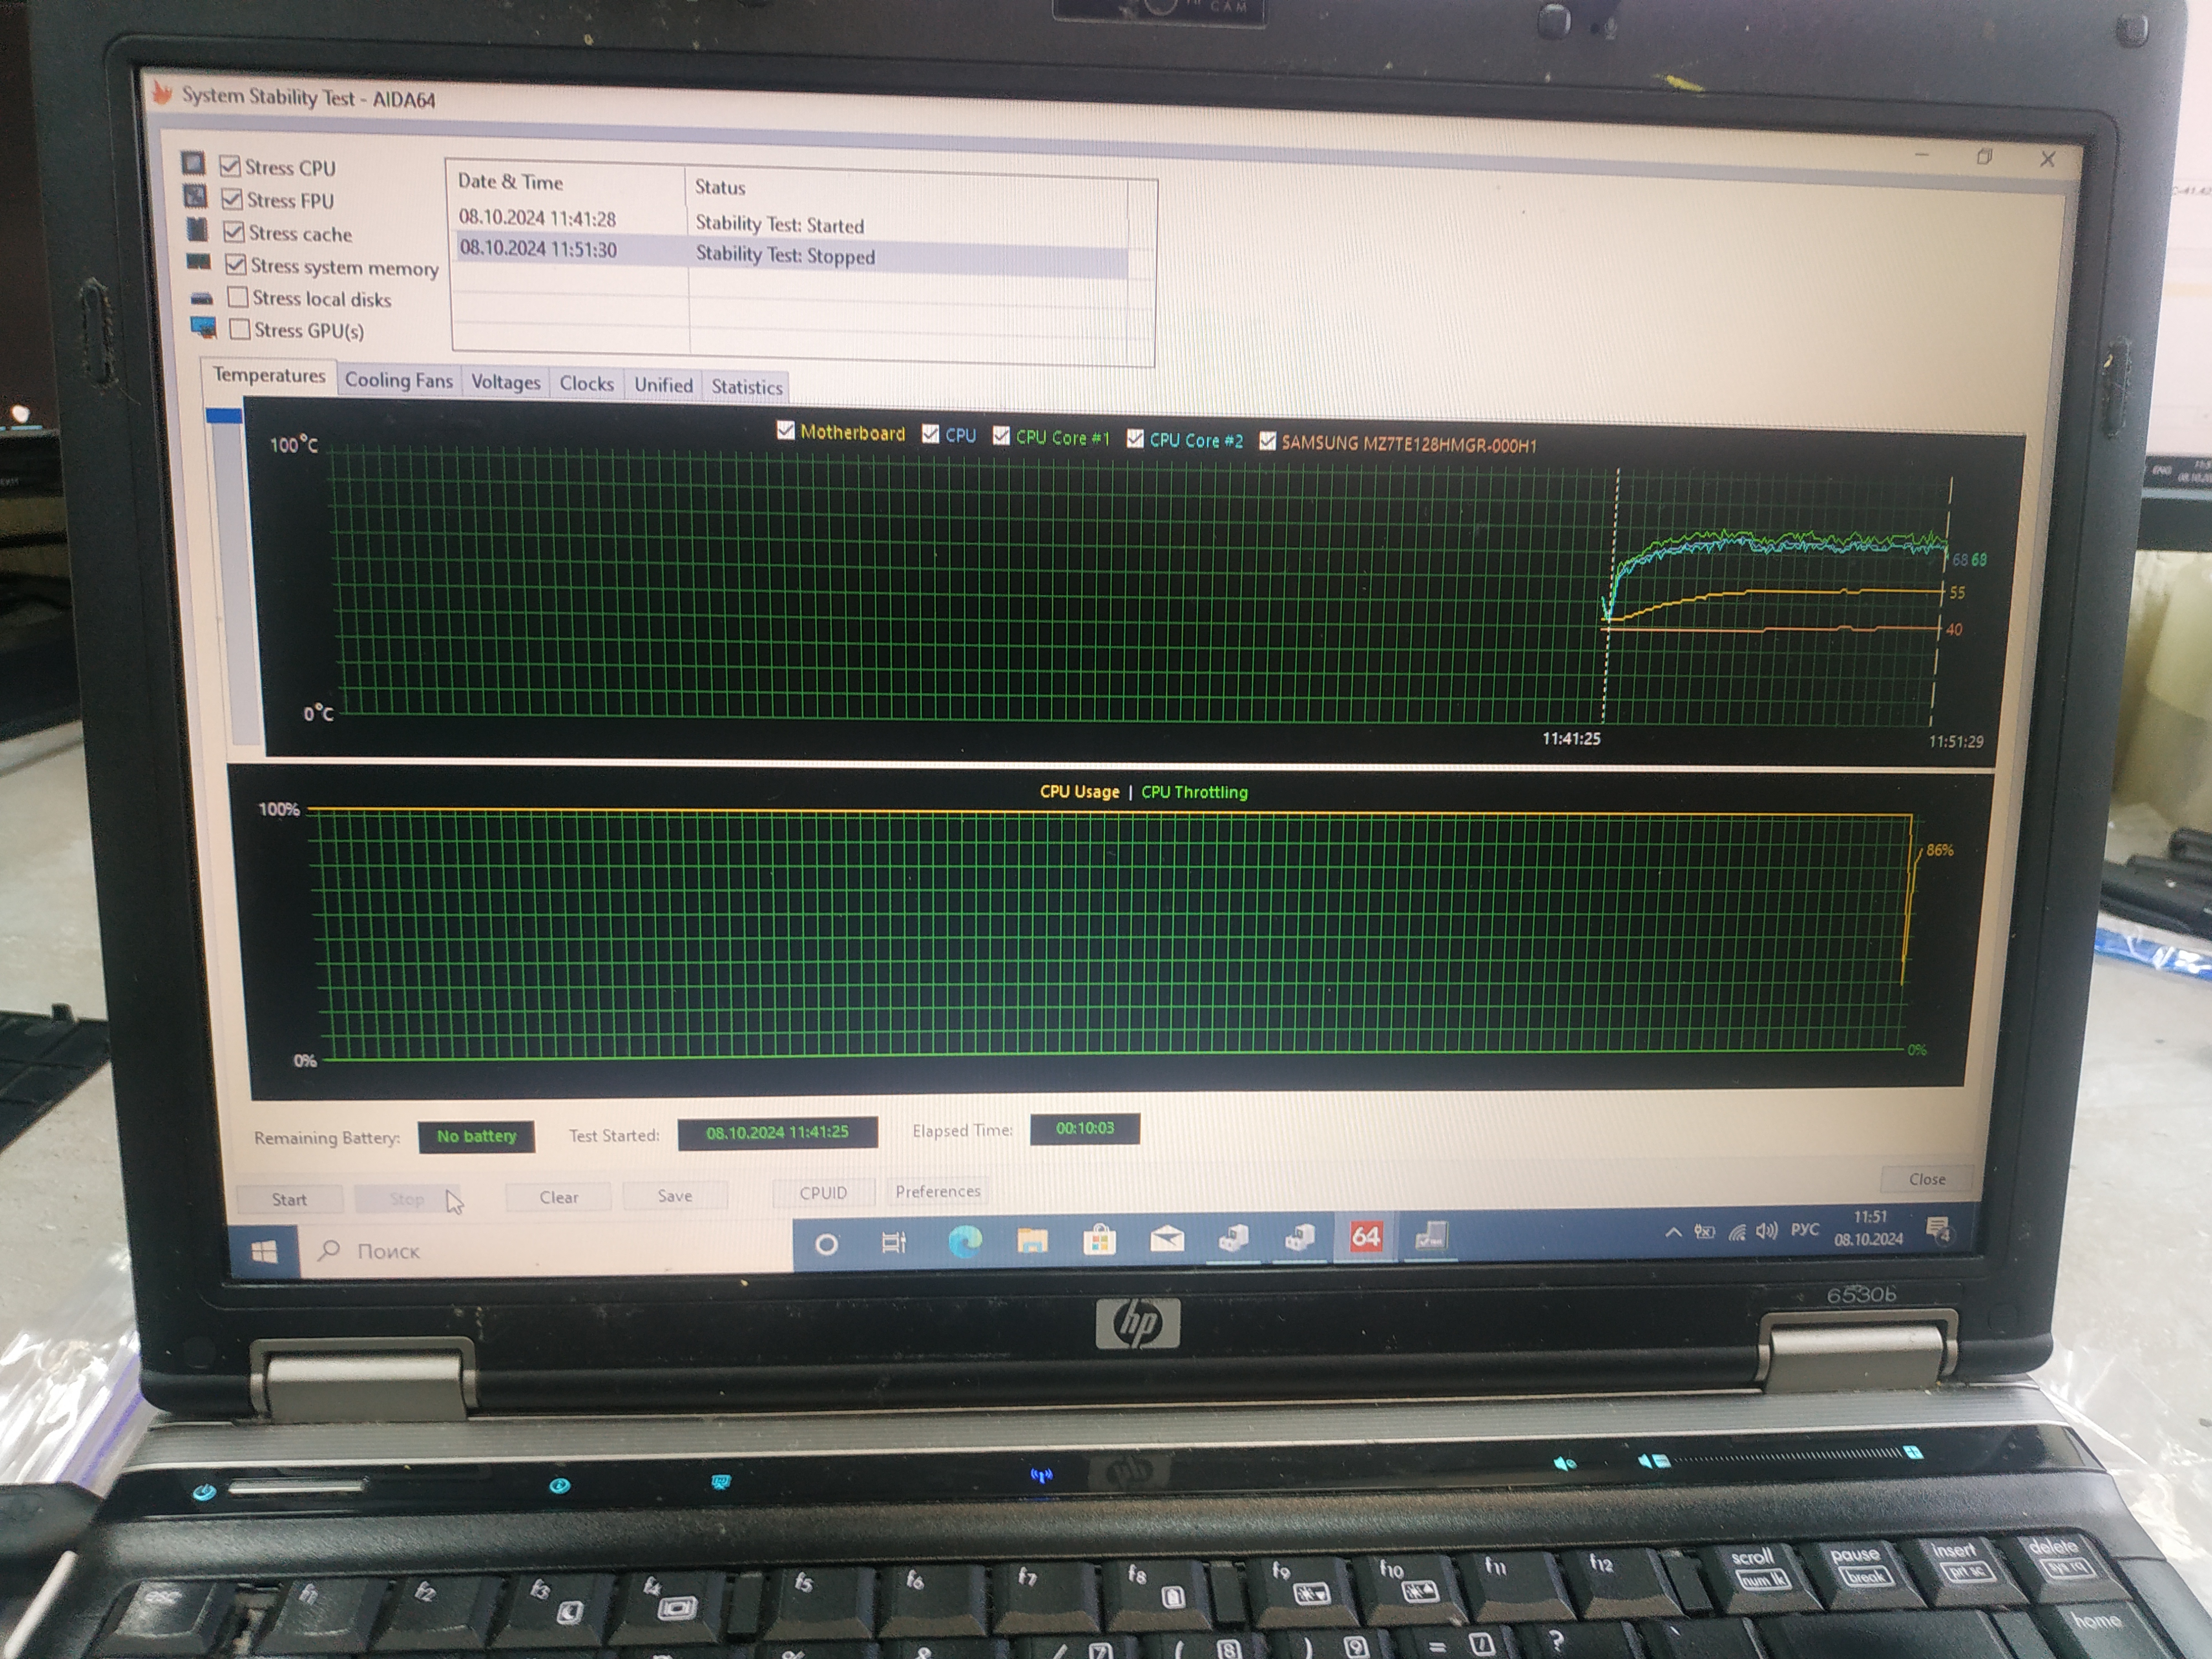
Task: Switch to the Temperatures tab
Action: click(269, 375)
